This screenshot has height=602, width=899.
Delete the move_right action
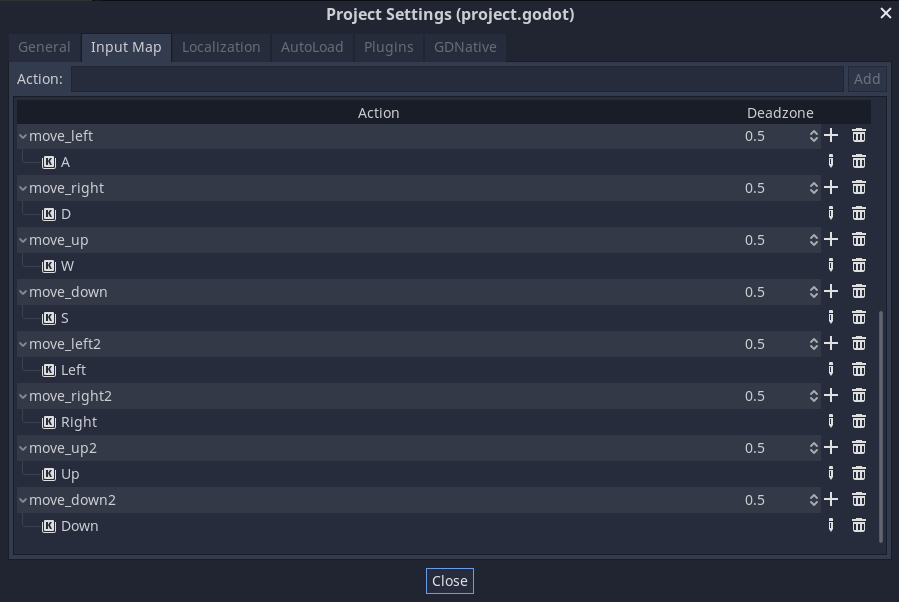(x=858, y=187)
